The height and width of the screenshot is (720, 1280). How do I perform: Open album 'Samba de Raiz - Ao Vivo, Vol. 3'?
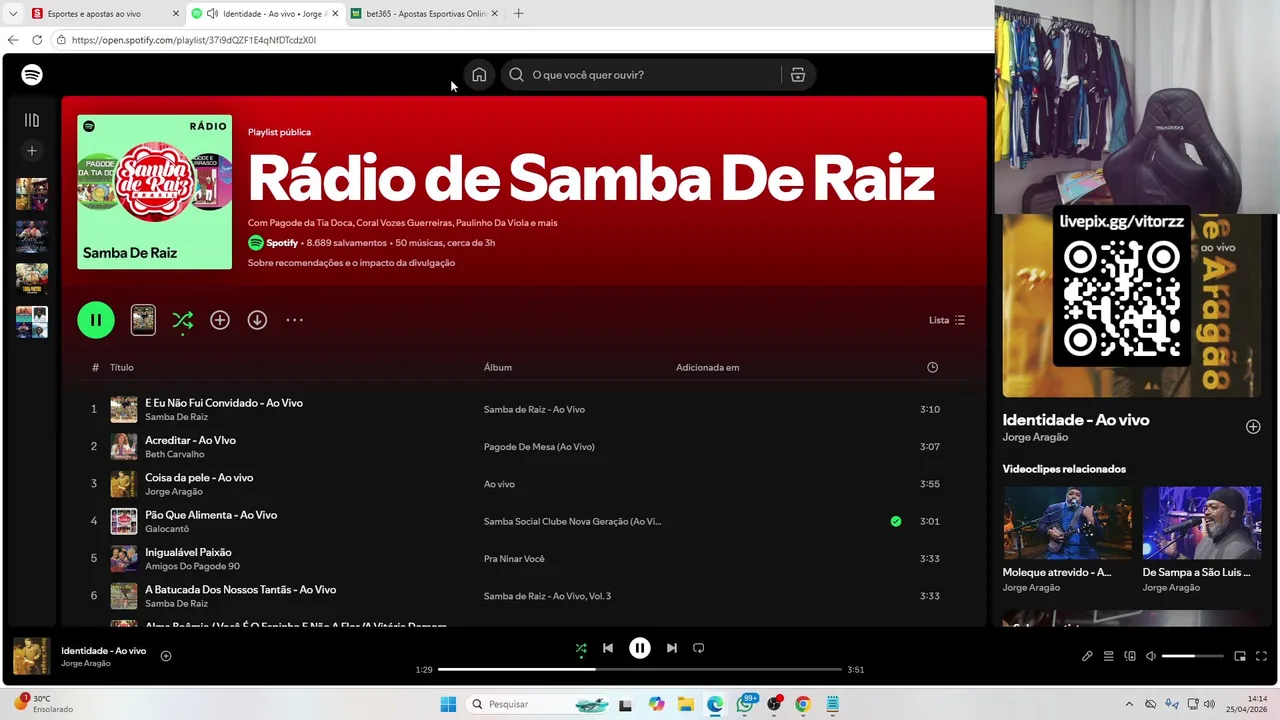[547, 596]
